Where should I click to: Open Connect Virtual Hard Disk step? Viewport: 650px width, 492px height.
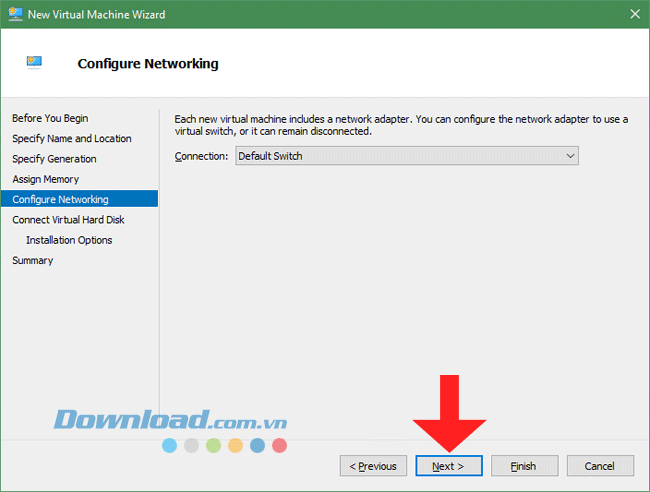(x=68, y=220)
